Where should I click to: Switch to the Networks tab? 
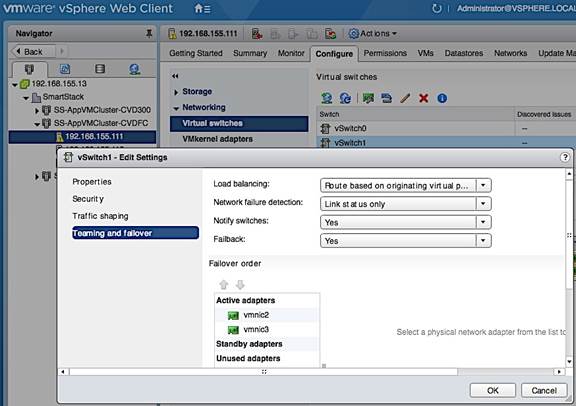510,53
